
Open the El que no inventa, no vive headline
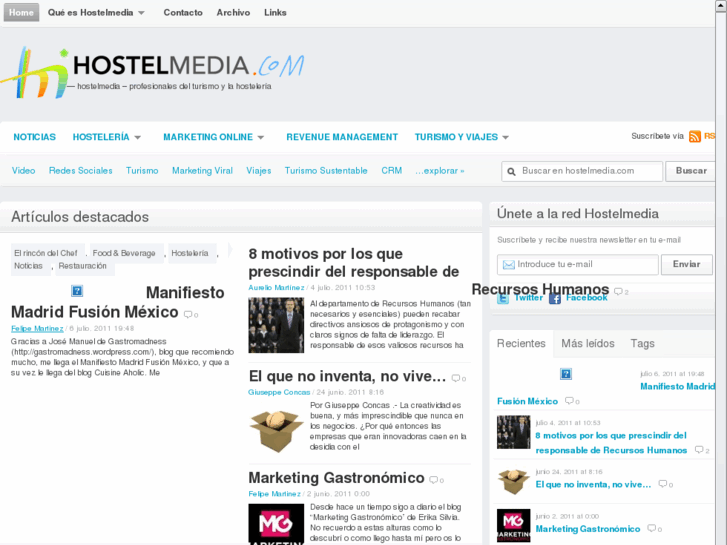pos(347,376)
